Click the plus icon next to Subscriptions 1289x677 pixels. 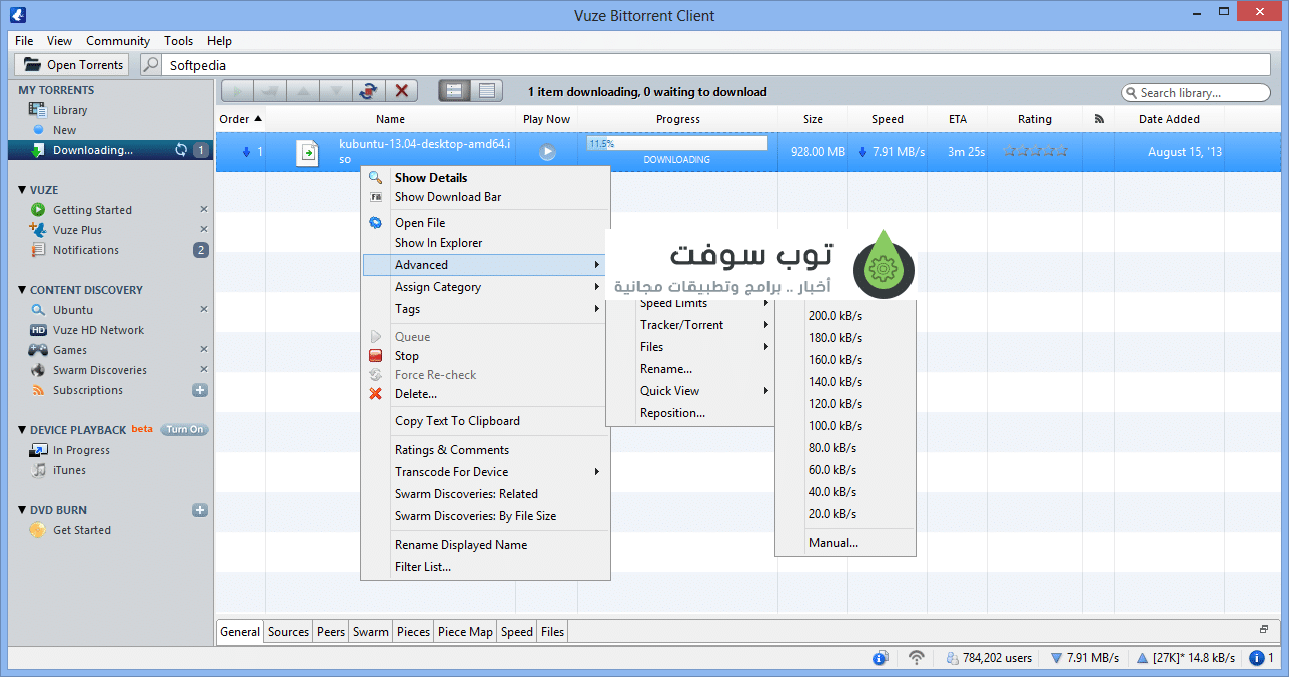point(200,390)
